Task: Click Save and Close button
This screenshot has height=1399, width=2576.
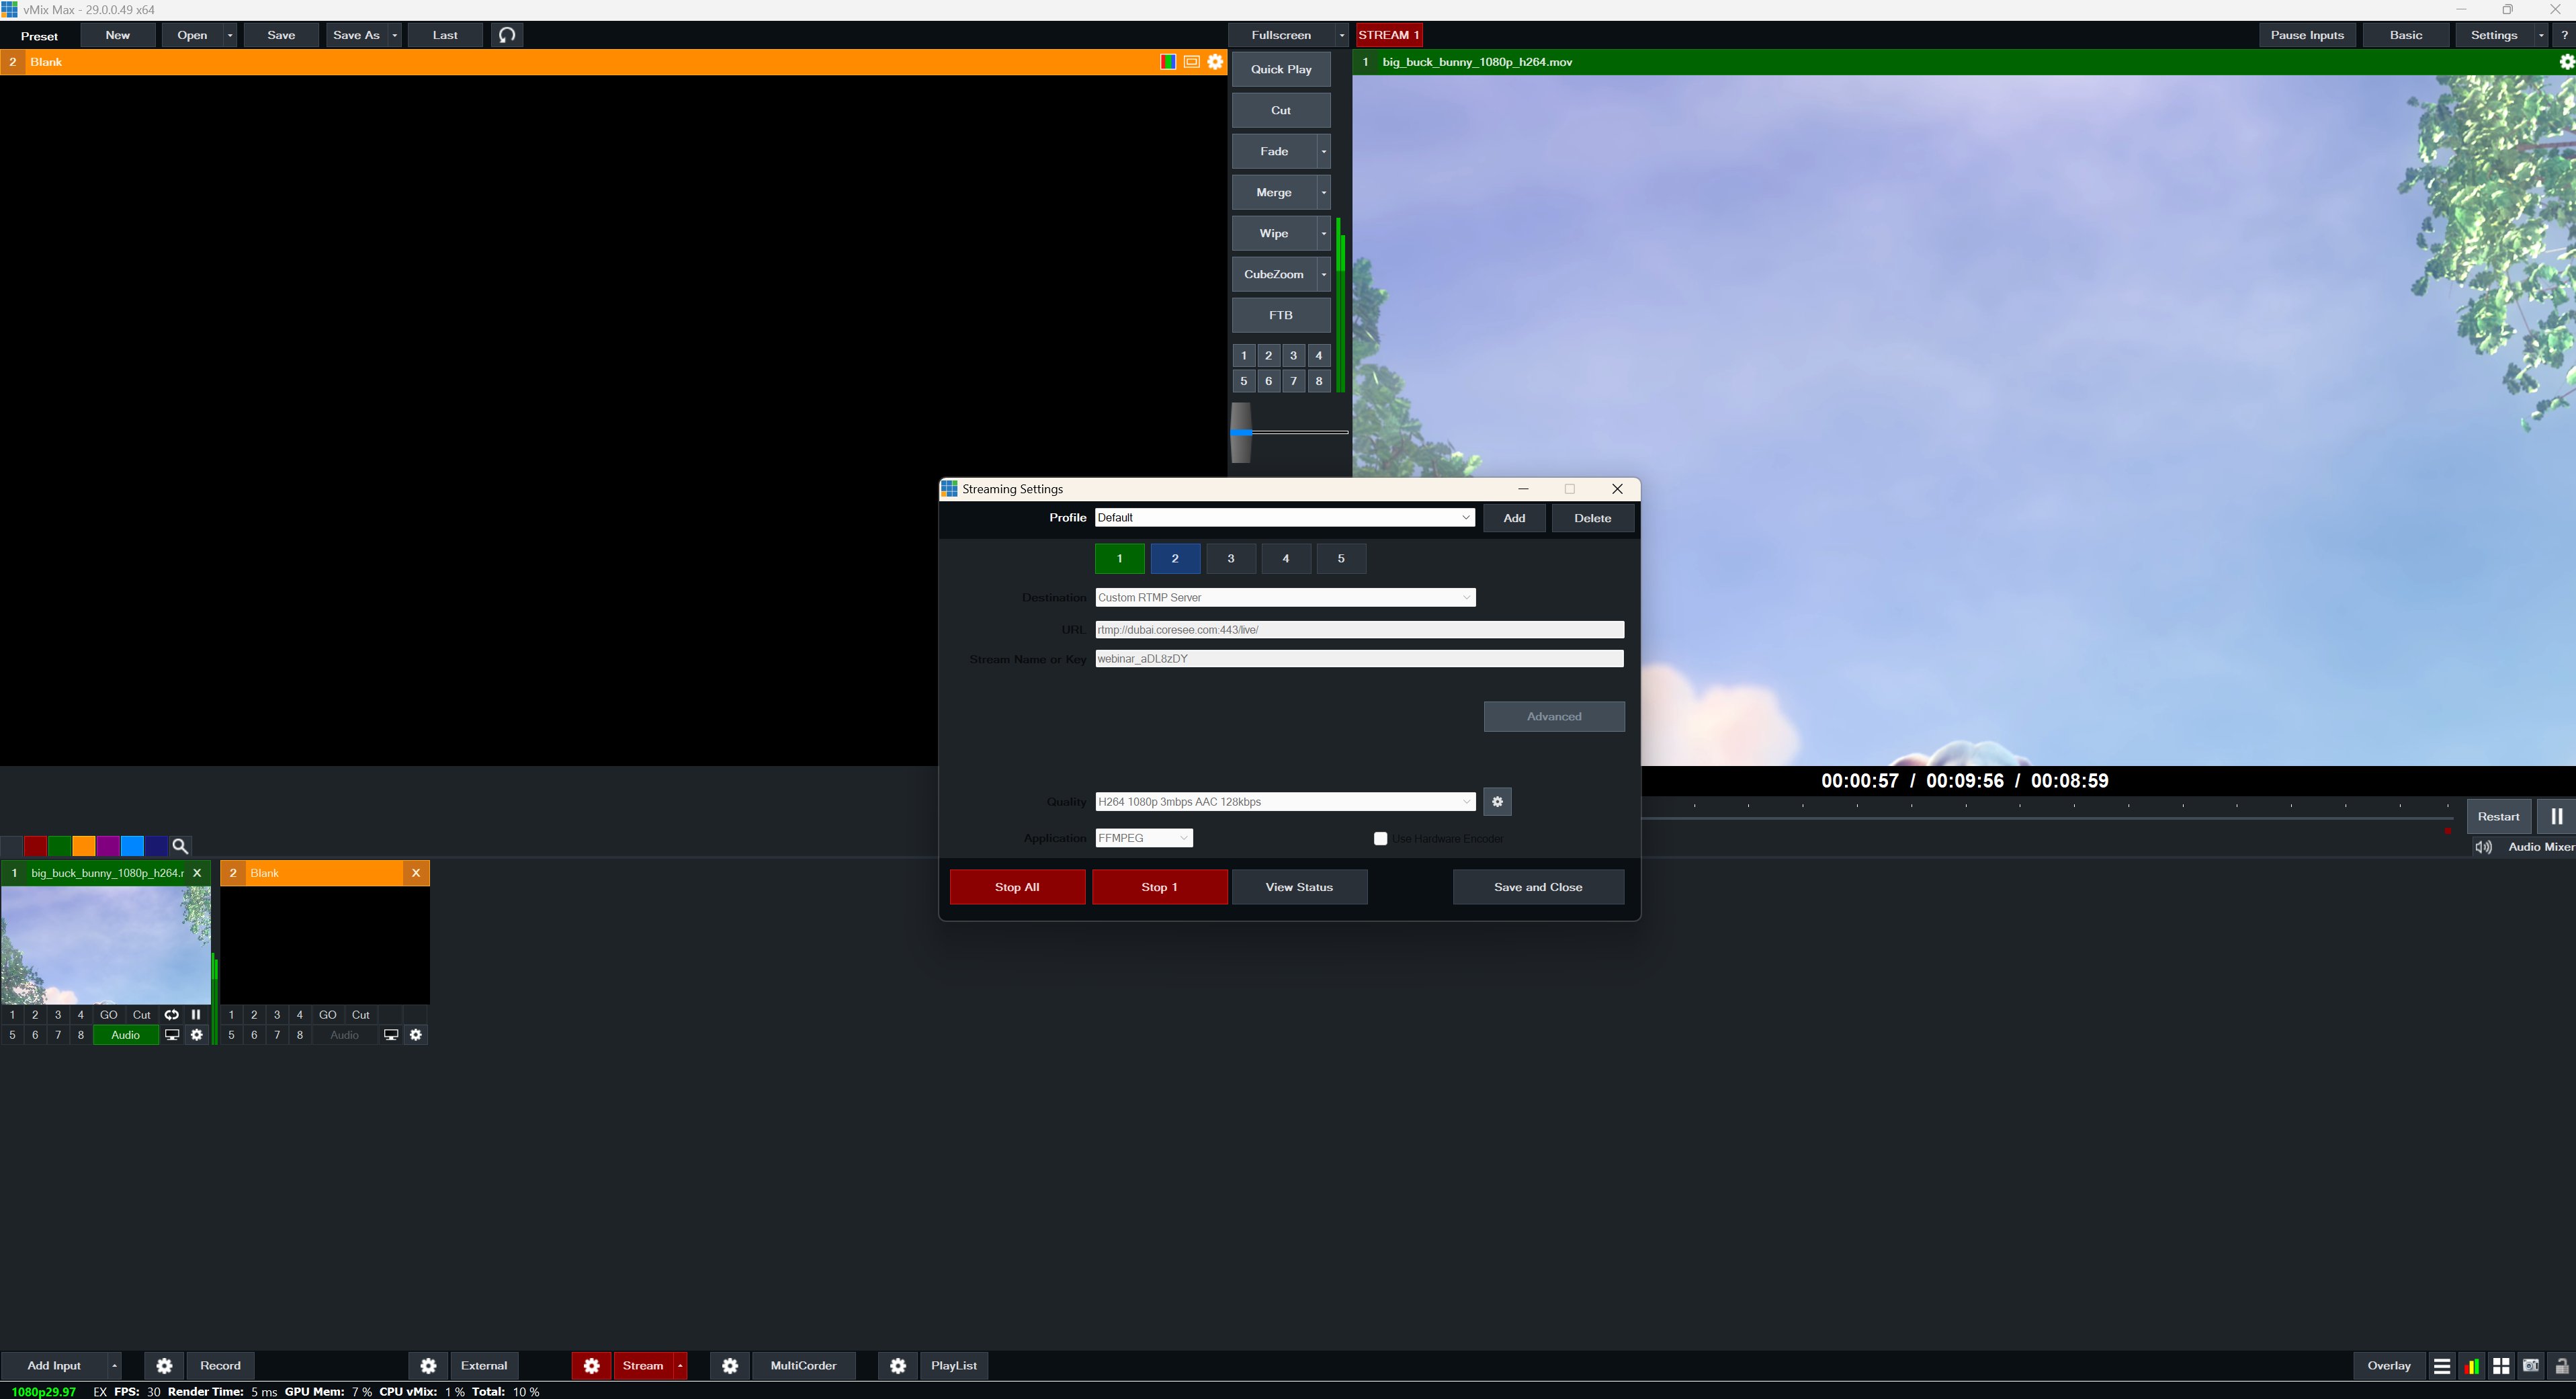Action: pos(1538,887)
